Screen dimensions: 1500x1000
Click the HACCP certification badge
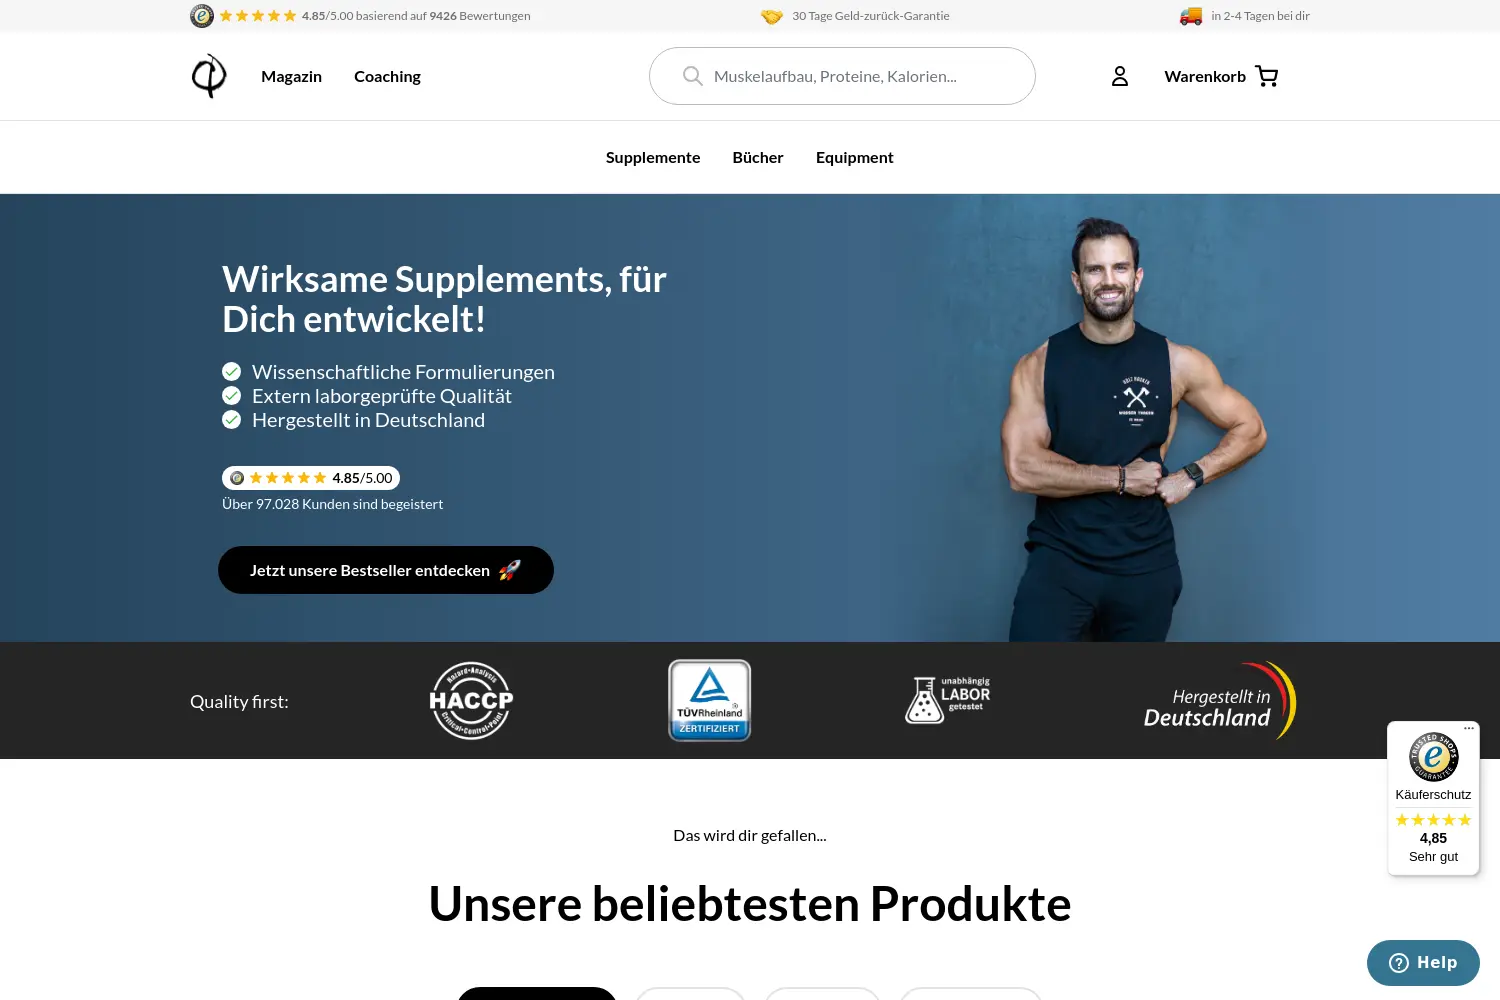tap(471, 701)
